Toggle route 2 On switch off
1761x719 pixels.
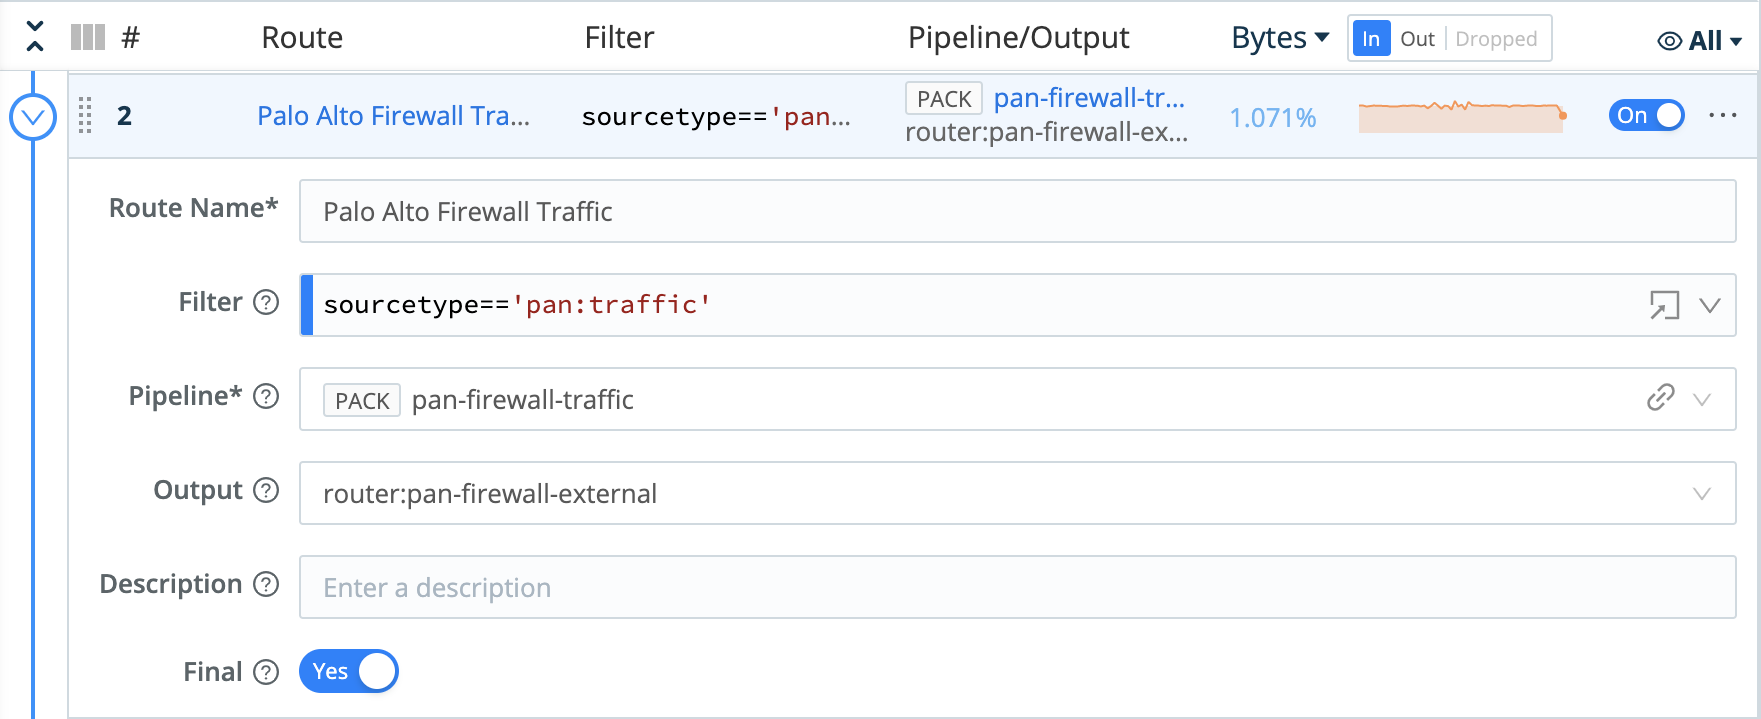1646,116
